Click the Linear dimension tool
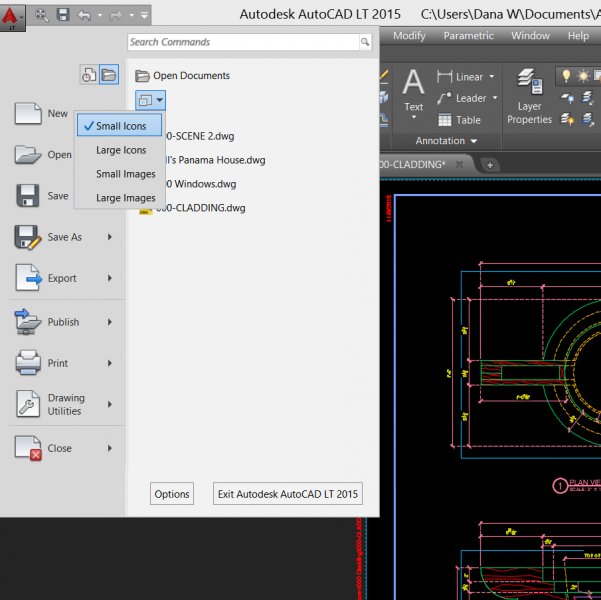 (460, 77)
